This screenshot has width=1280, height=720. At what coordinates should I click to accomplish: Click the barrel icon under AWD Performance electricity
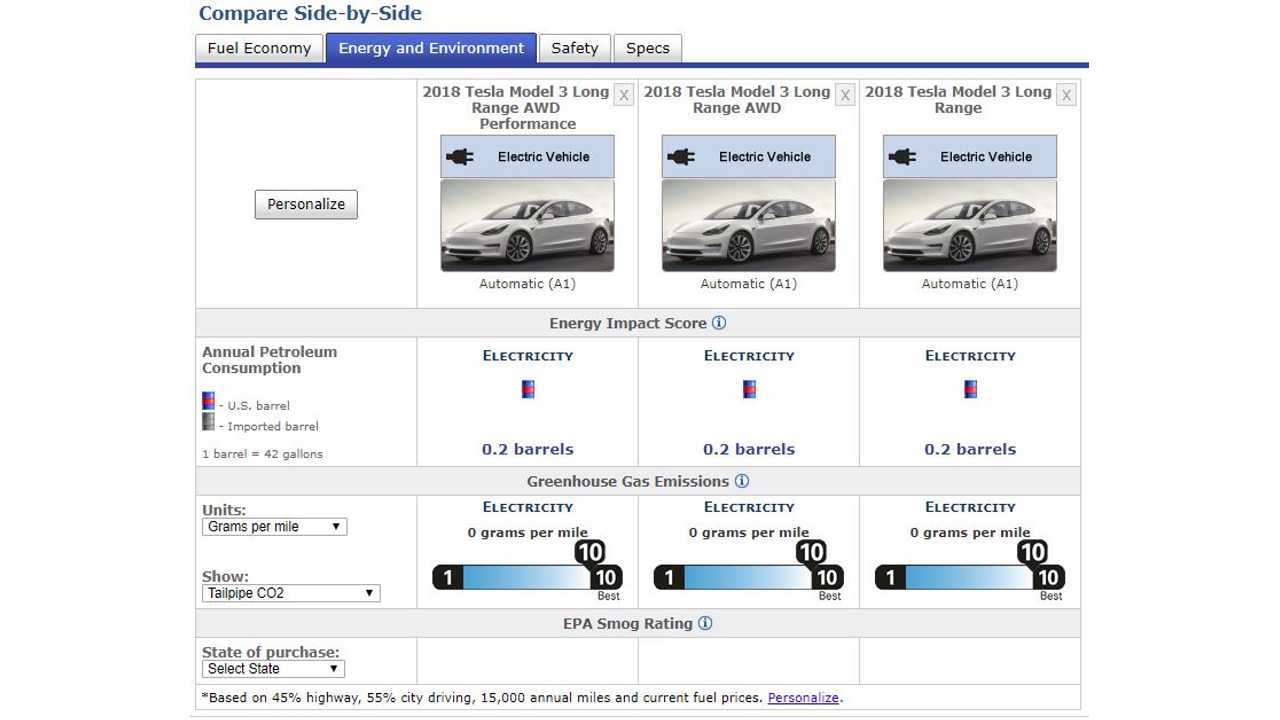tap(528, 389)
